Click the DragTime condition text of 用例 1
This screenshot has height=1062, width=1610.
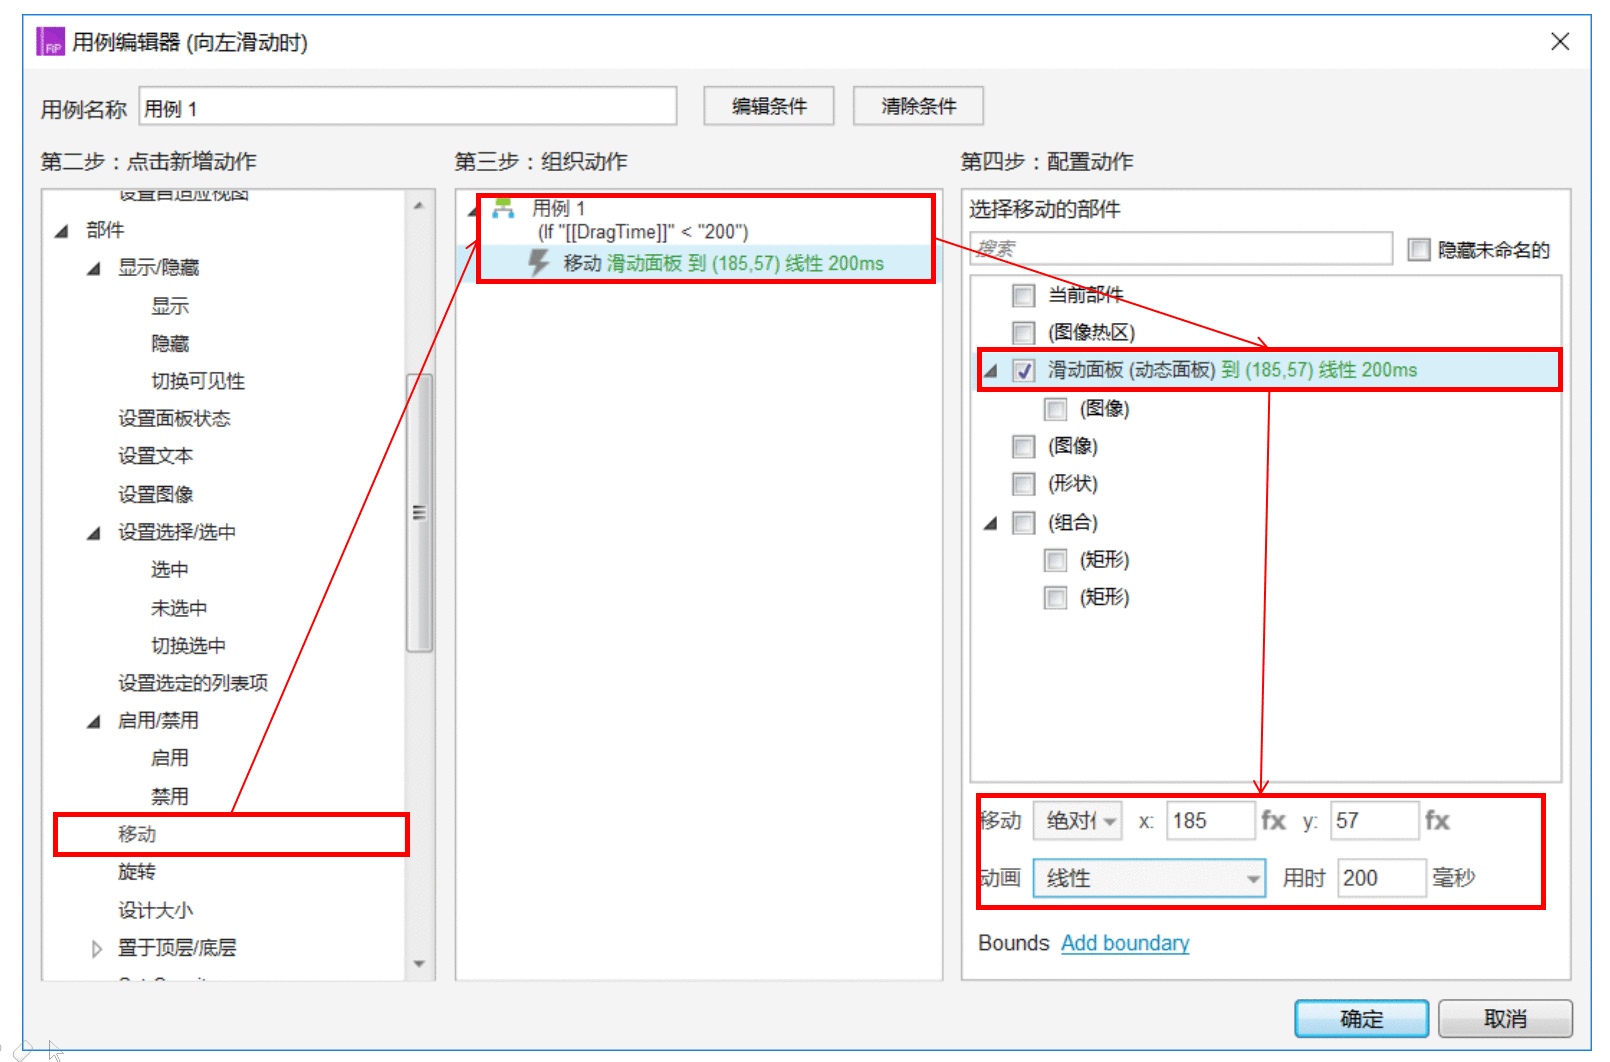click(x=643, y=232)
